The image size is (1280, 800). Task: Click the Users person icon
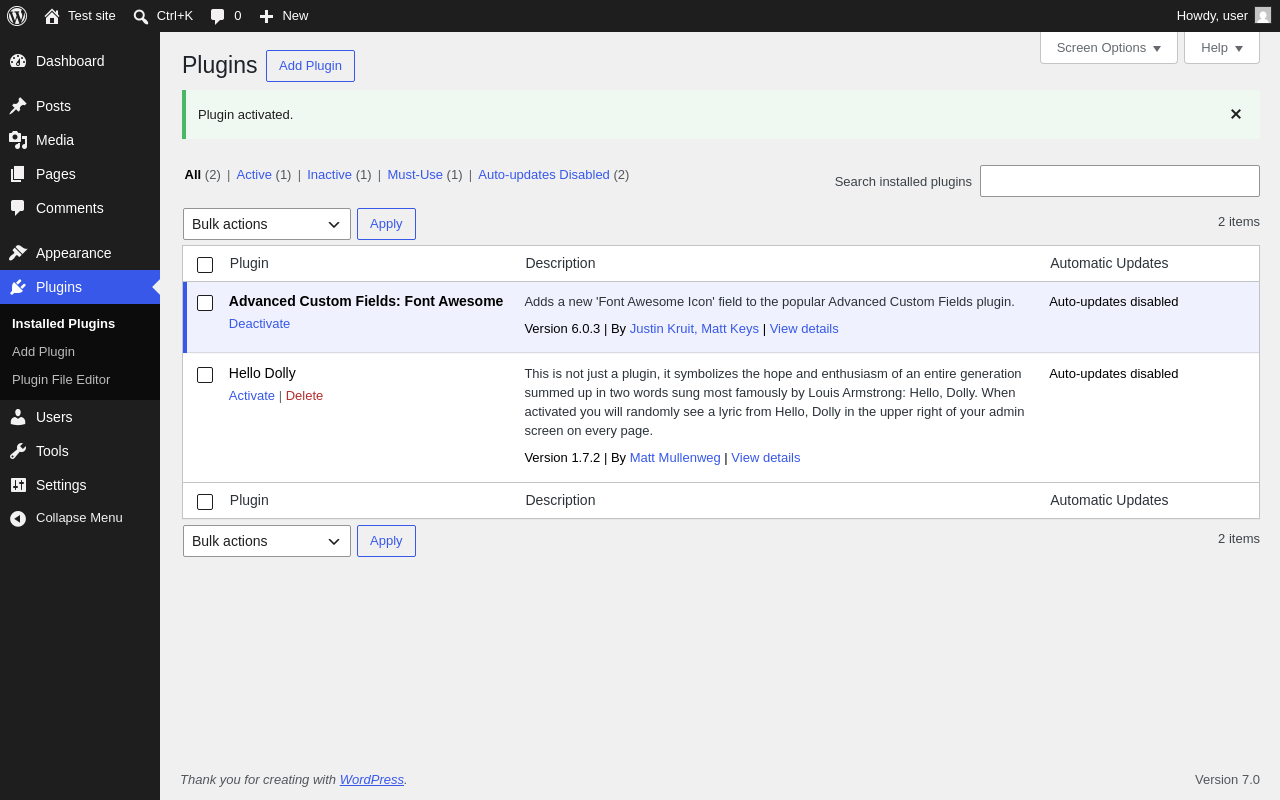(x=18, y=417)
